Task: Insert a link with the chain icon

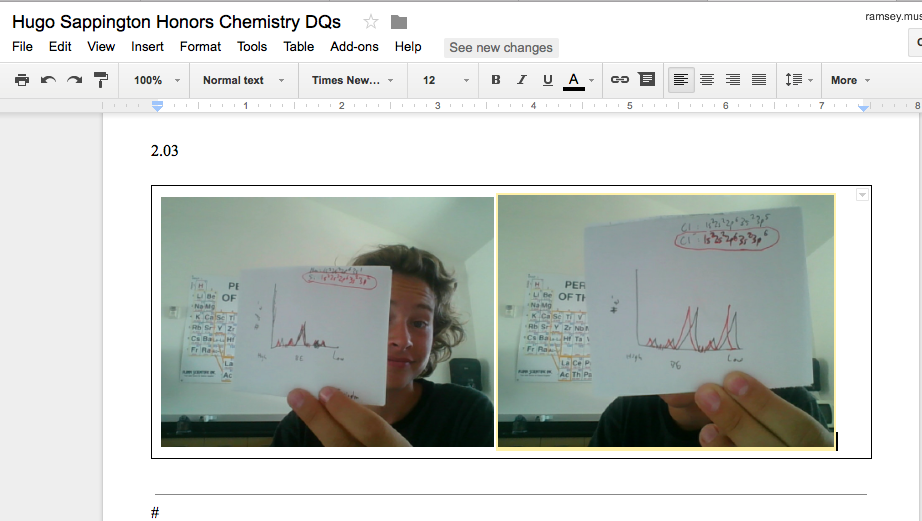Action: click(620, 79)
